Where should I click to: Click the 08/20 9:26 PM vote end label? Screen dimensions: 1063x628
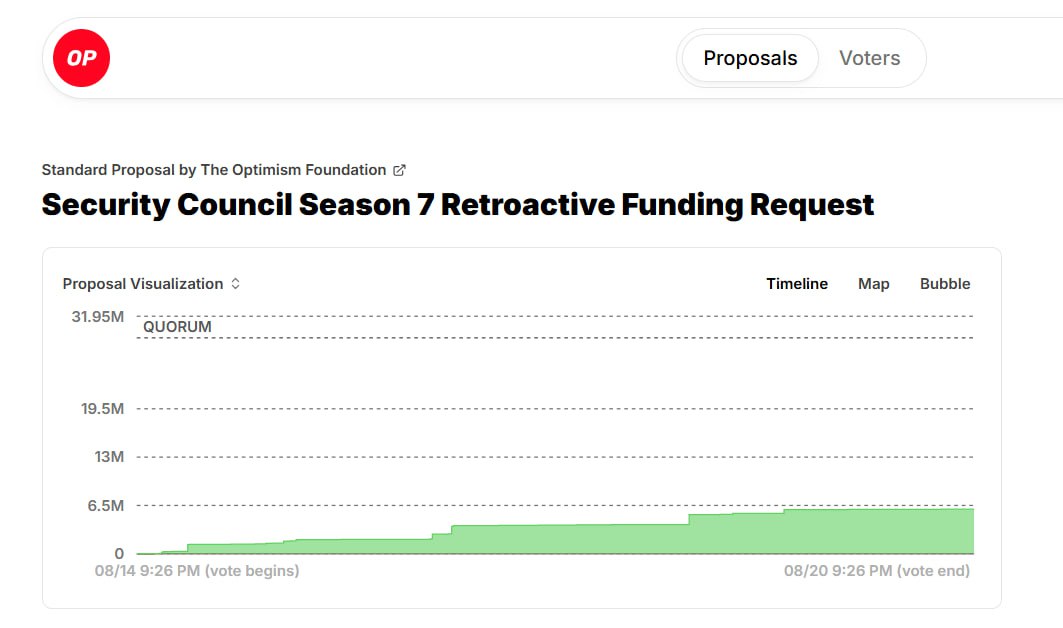click(877, 571)
